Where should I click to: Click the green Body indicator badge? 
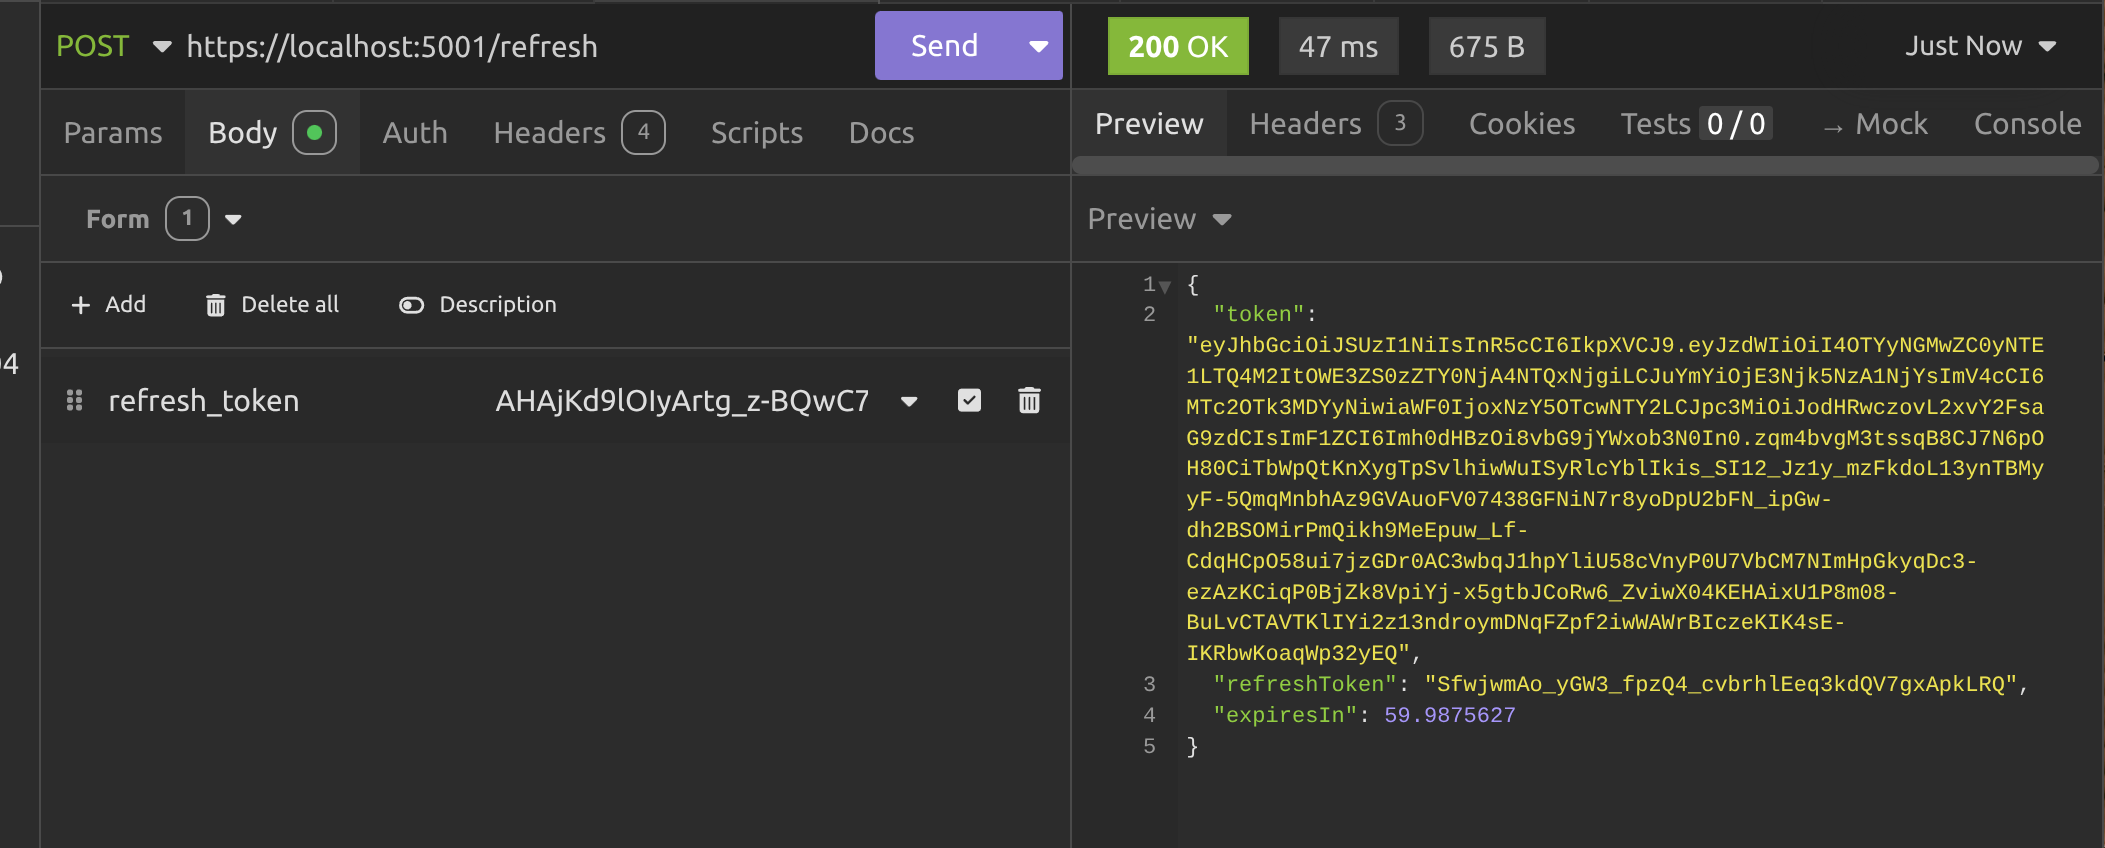(314, 133)
